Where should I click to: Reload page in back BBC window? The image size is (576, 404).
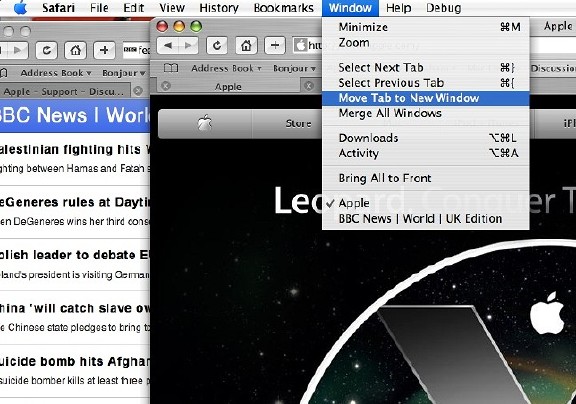(46, 50)
